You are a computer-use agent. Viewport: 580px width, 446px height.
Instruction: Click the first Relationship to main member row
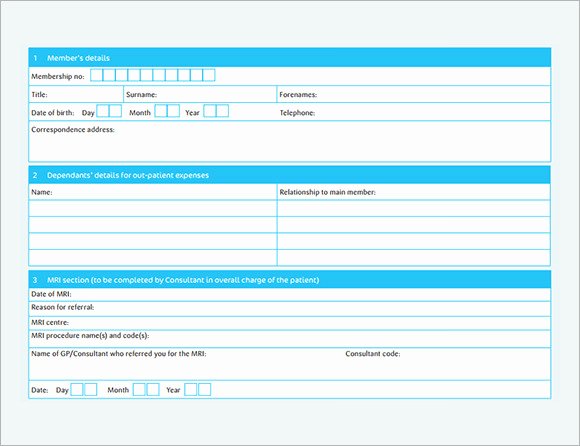point(414,209)
